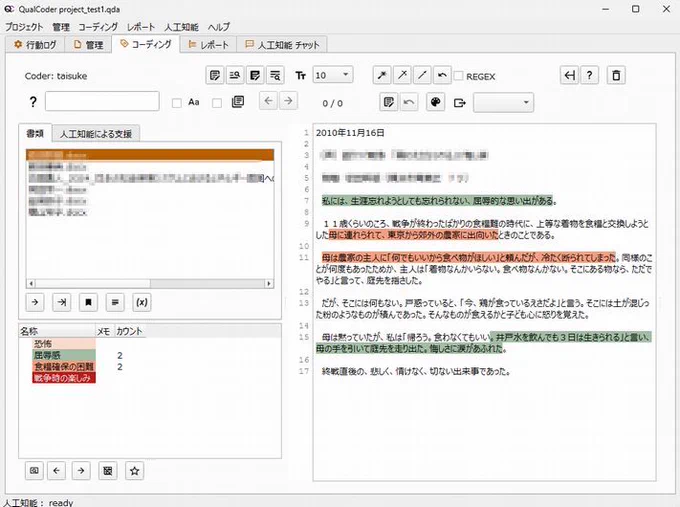Click the diagonal line wand icon

click(x=422, y=75)
